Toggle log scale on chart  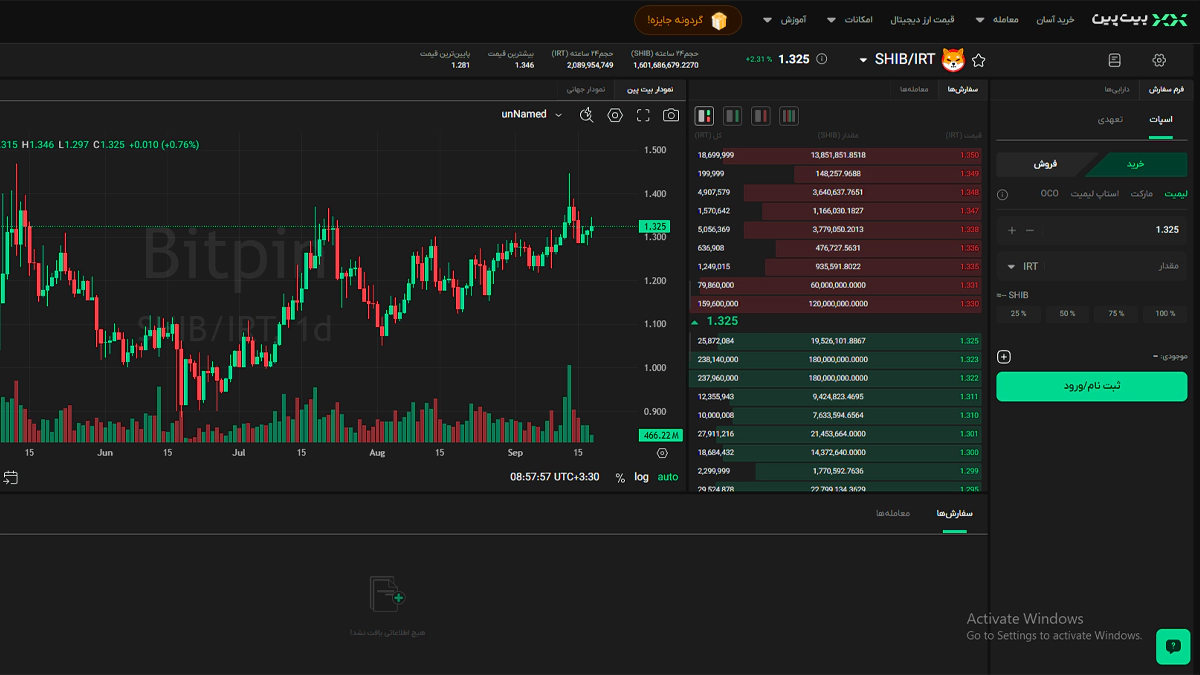coord(641,477)
